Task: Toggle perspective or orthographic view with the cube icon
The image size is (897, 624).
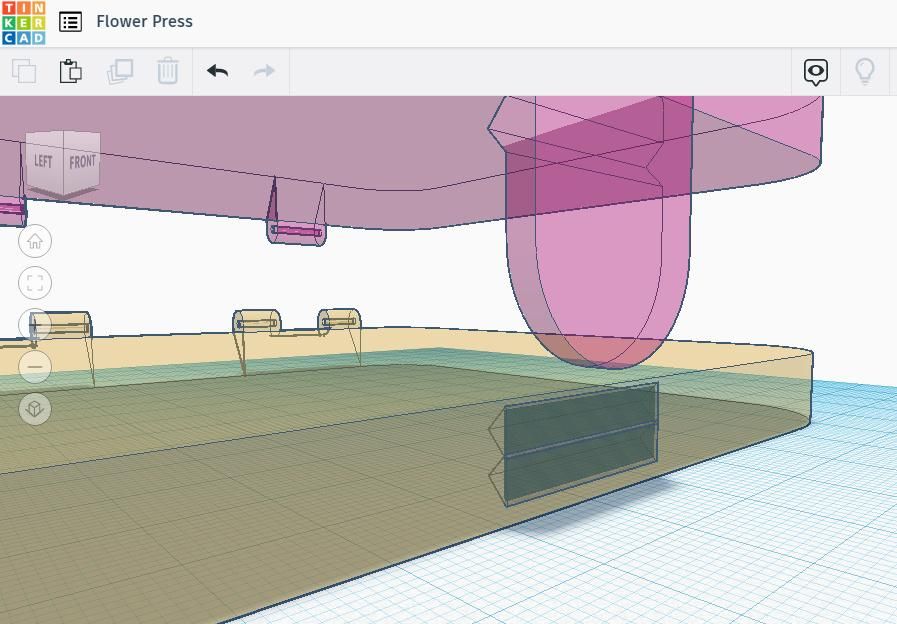Action: 35,408
